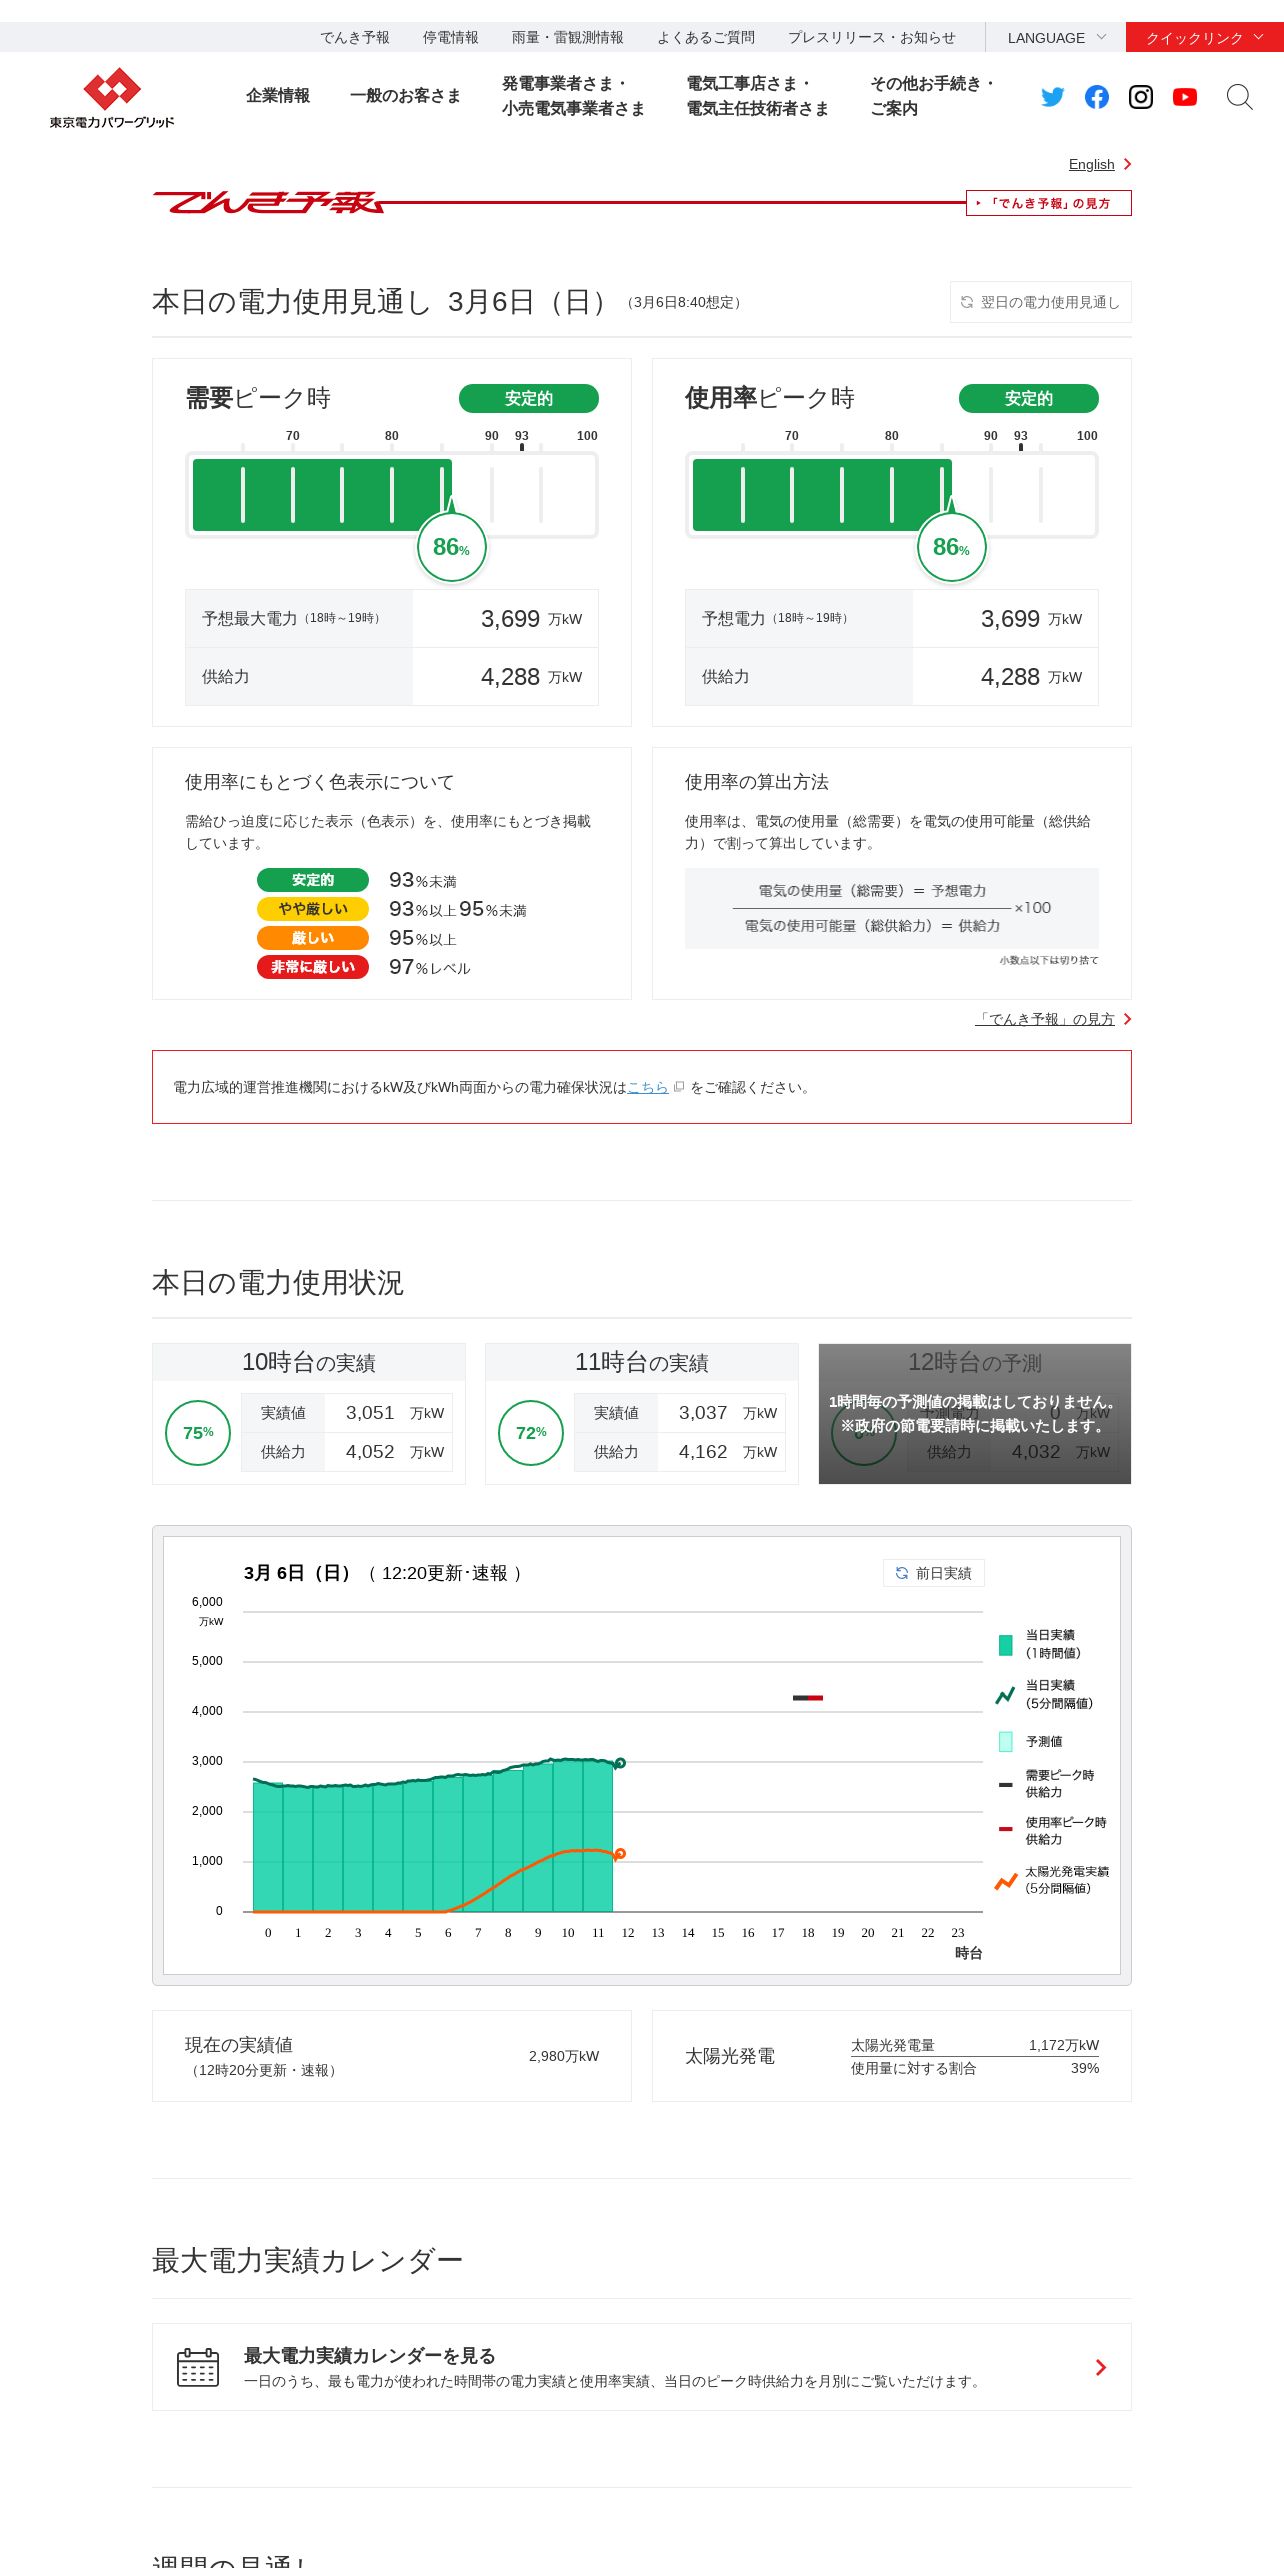
Task: Click the external link icon beside こちら
Action: 679,1087
